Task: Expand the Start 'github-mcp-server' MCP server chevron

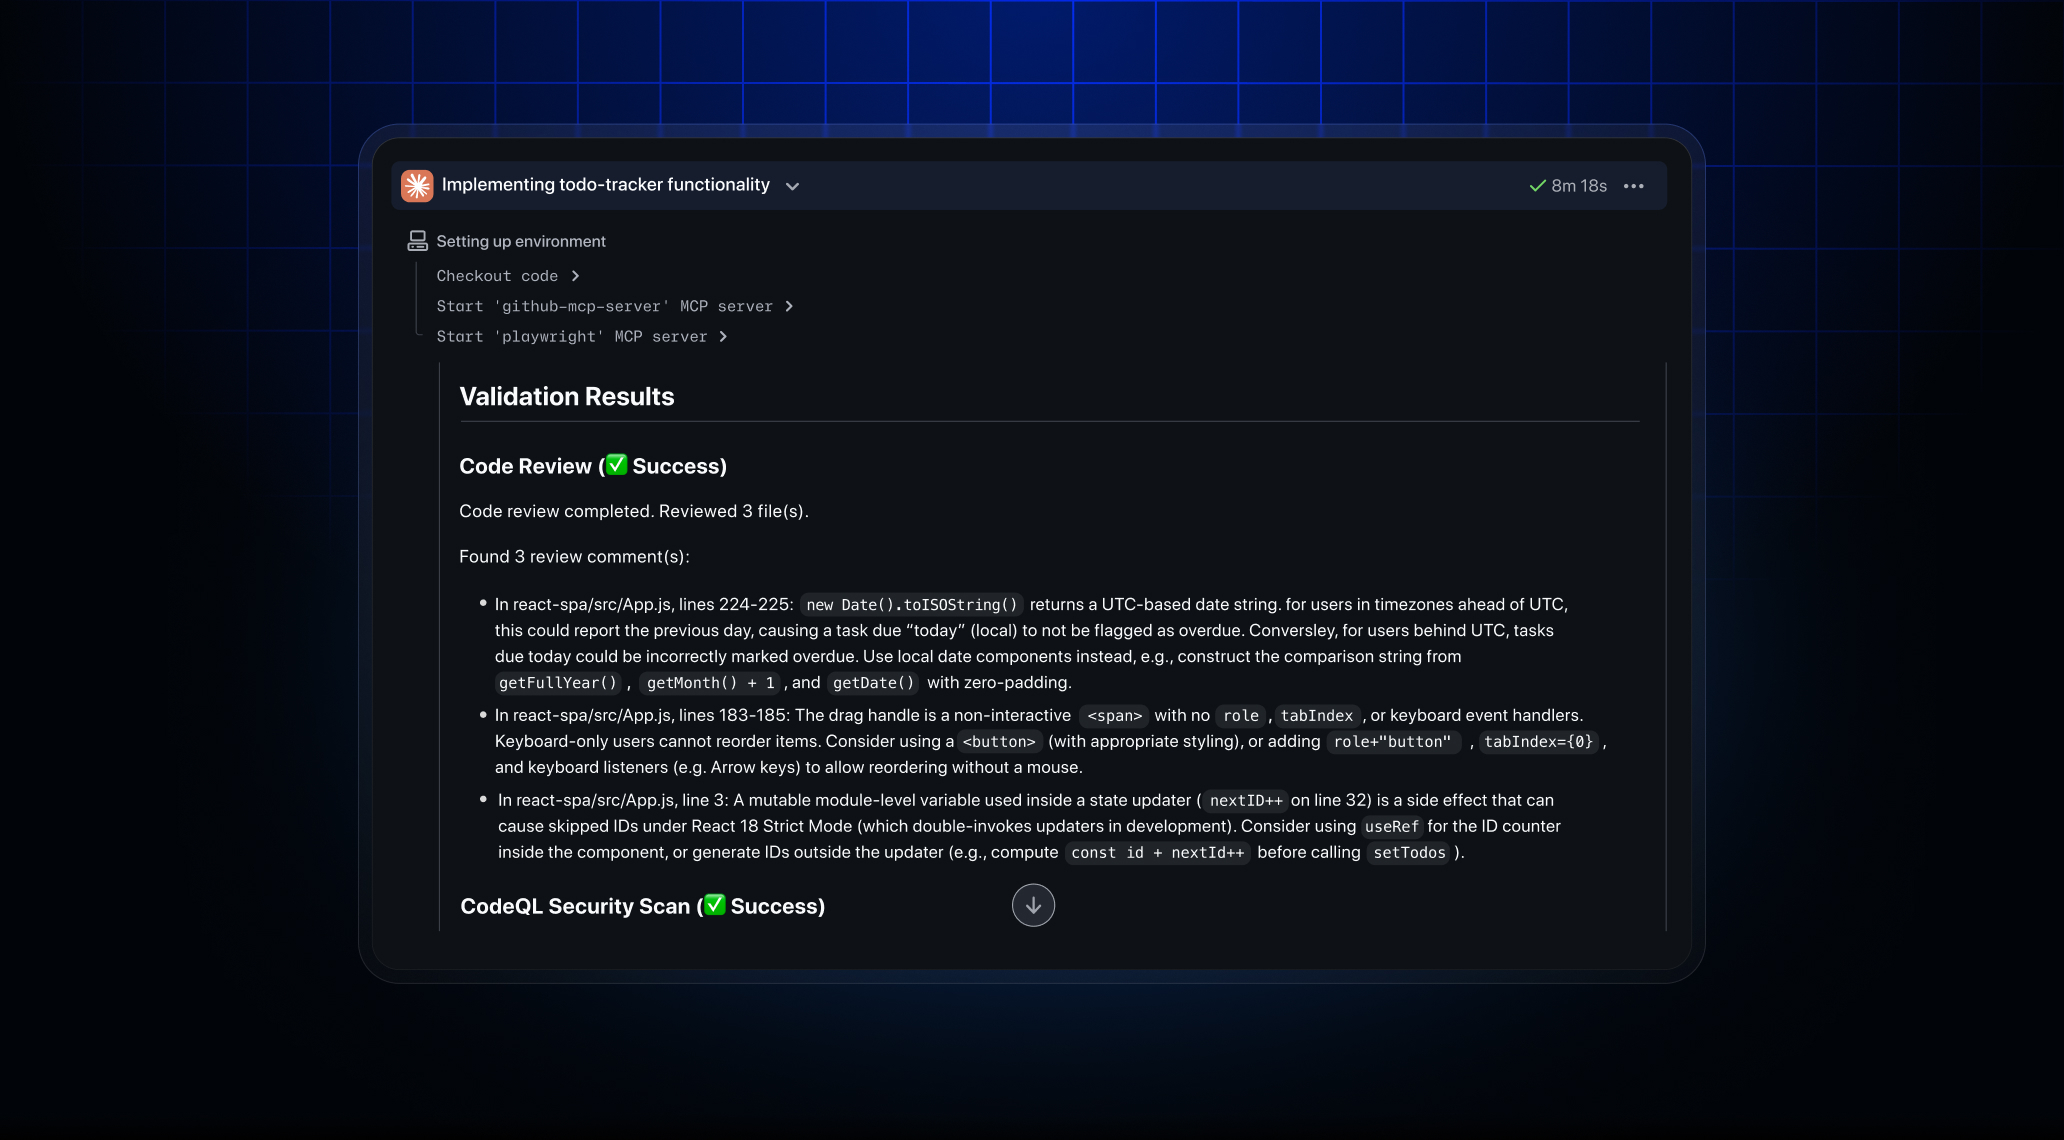Action: pyautogui.click(x=789, y=306)
